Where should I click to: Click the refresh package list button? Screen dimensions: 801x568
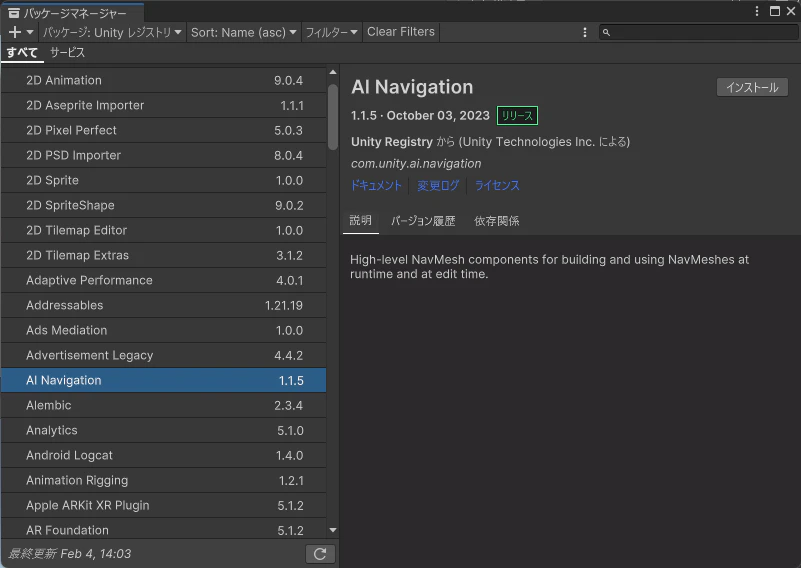(320, 554)
